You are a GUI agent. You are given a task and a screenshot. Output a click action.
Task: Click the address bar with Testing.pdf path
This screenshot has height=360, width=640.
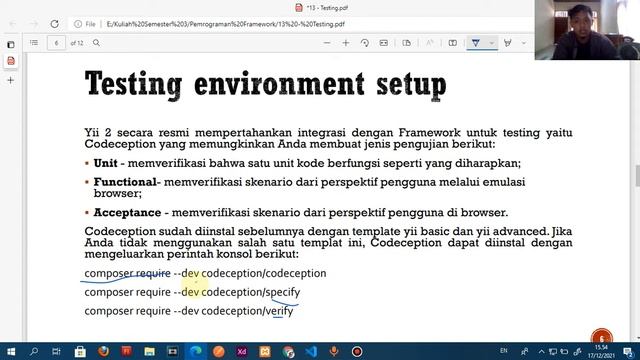(x=225, y=24)
